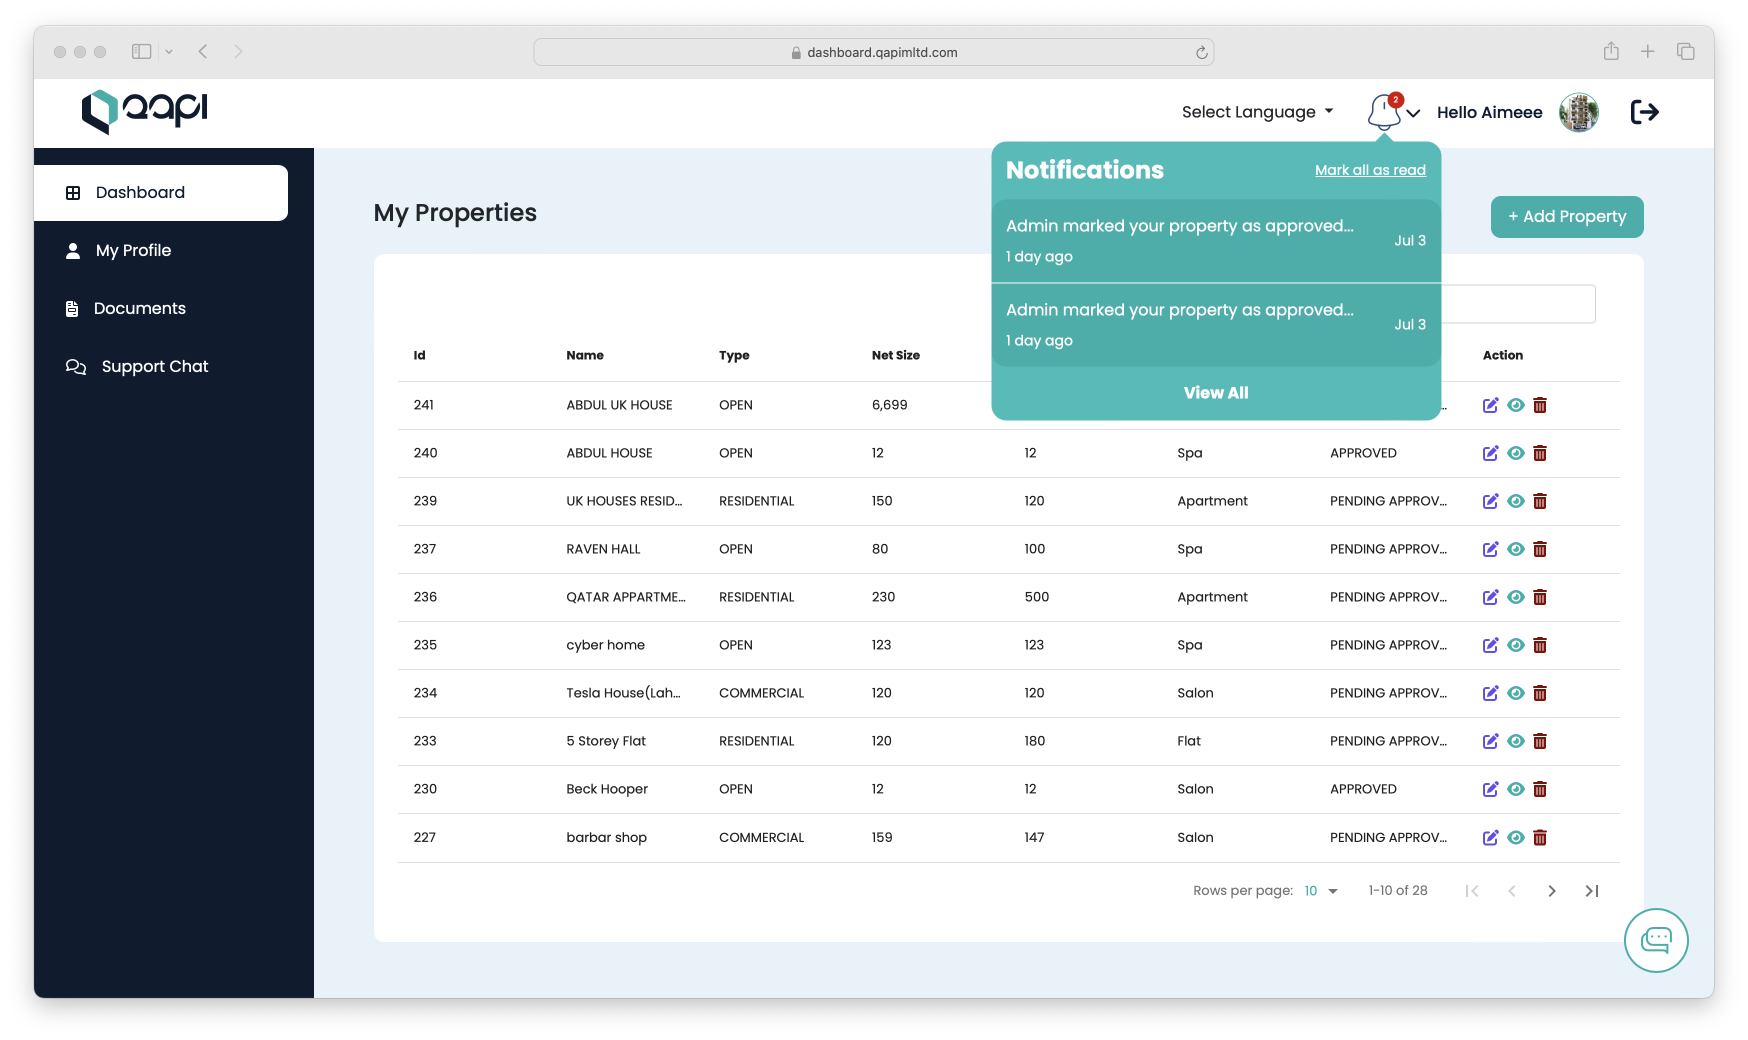Edit the ABDUL HOUSE property row

click(x=1490, y=453)
